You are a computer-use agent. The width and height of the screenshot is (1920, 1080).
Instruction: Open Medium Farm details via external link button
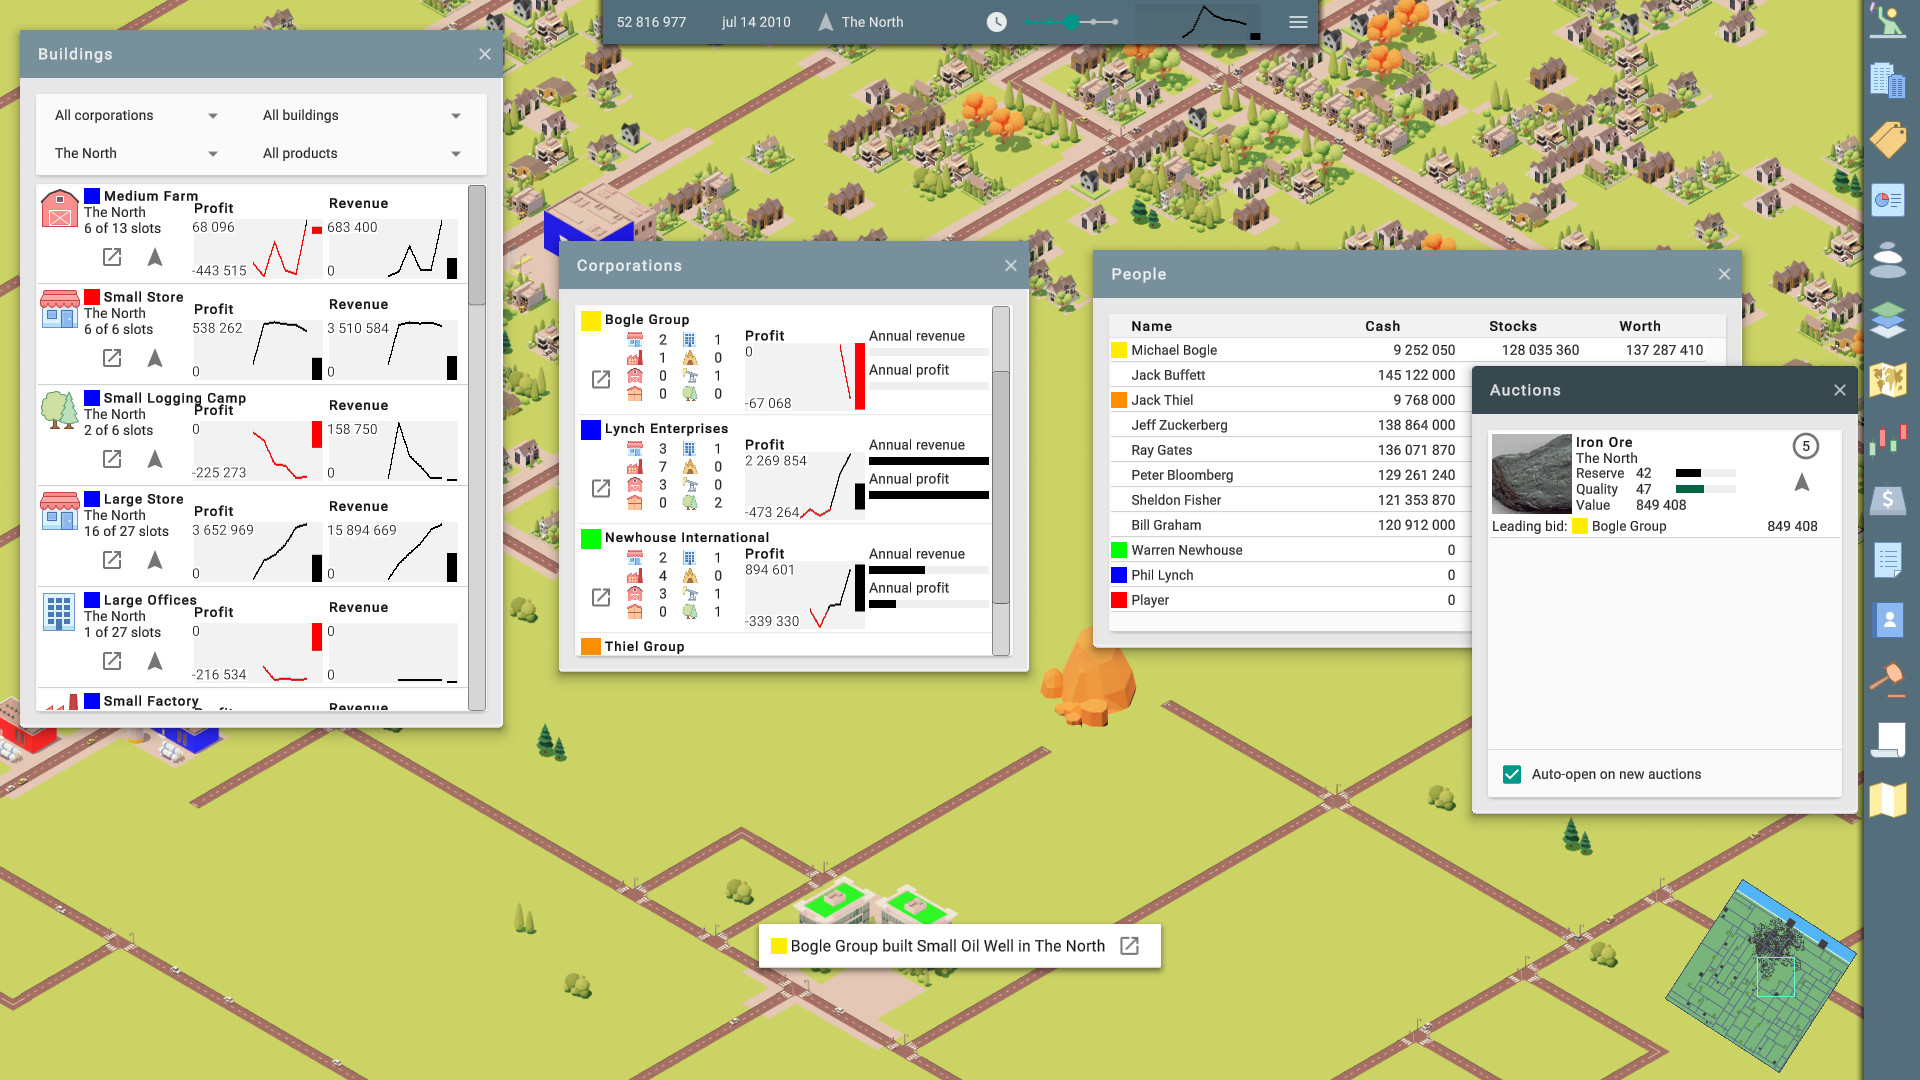(111, 257)
